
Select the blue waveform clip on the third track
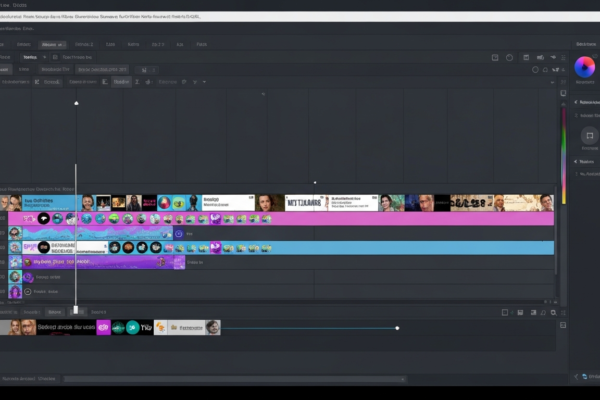(x=97, y=233)
